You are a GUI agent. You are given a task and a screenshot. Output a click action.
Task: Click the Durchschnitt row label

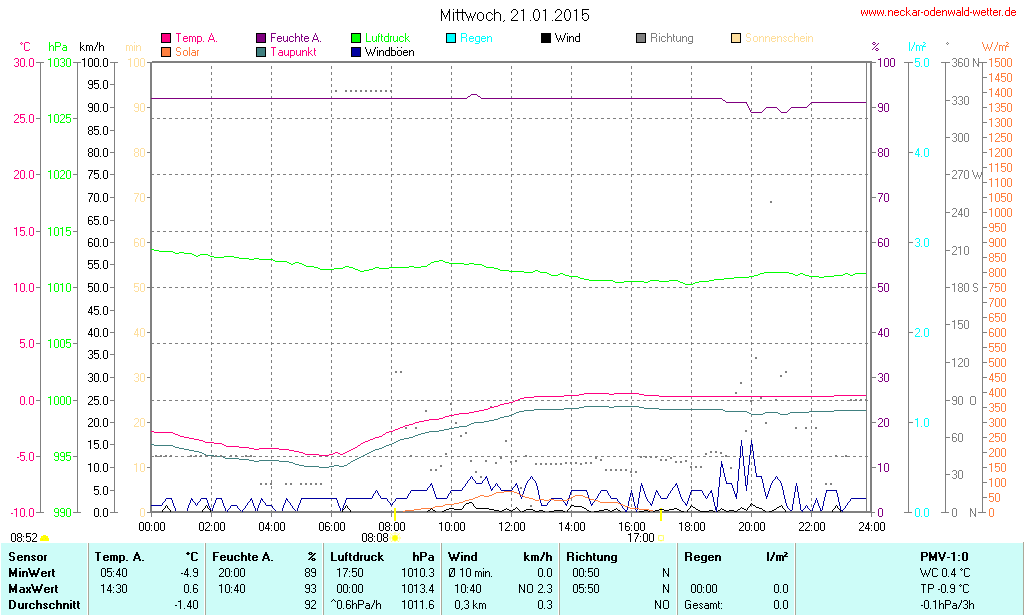click(42, 604)
